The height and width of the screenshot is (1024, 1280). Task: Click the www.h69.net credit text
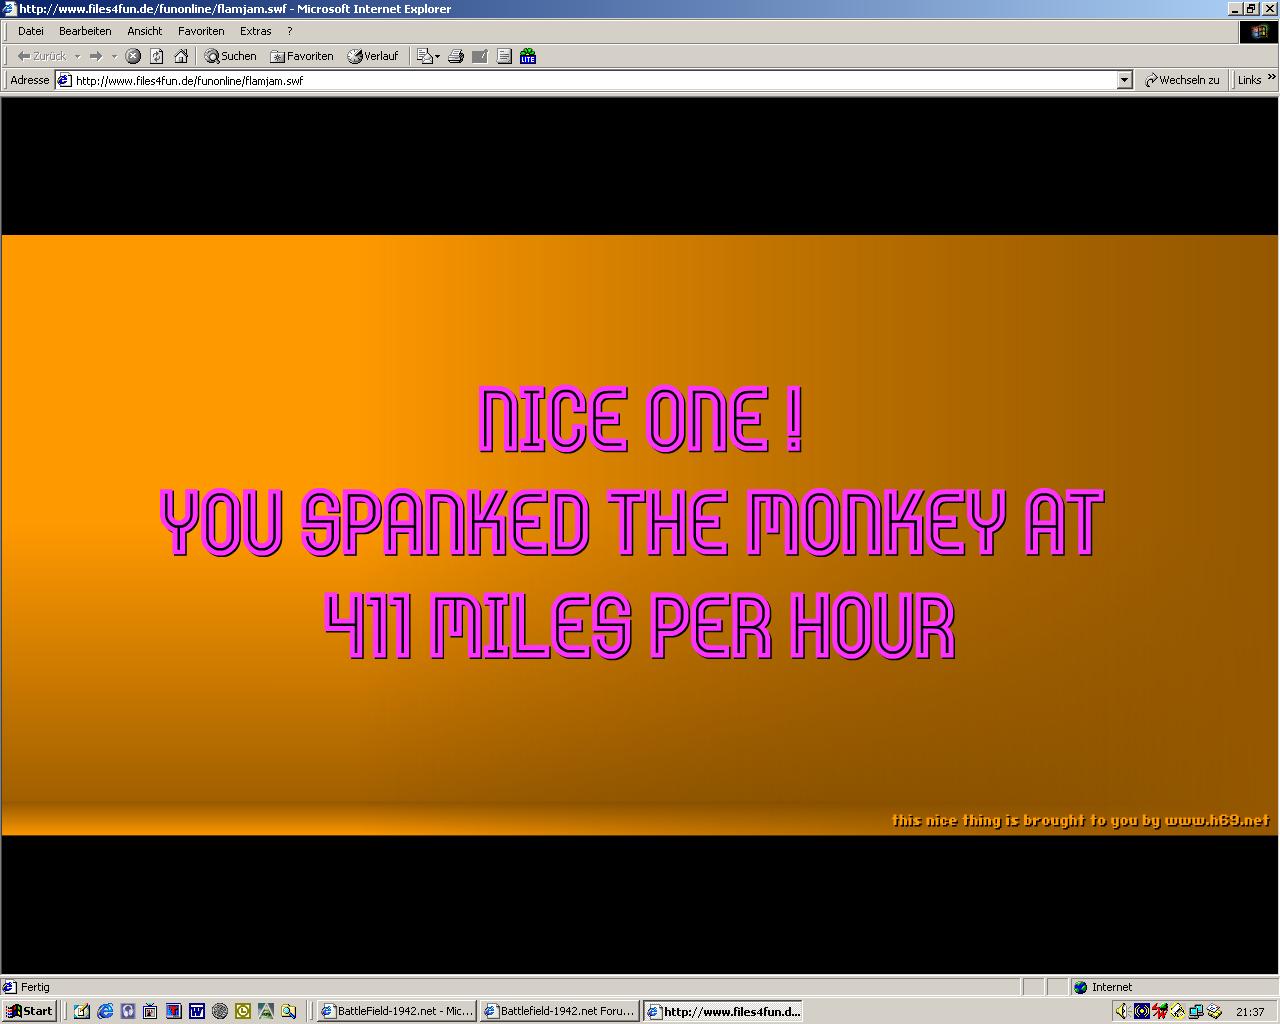(x=1216, y=820)
